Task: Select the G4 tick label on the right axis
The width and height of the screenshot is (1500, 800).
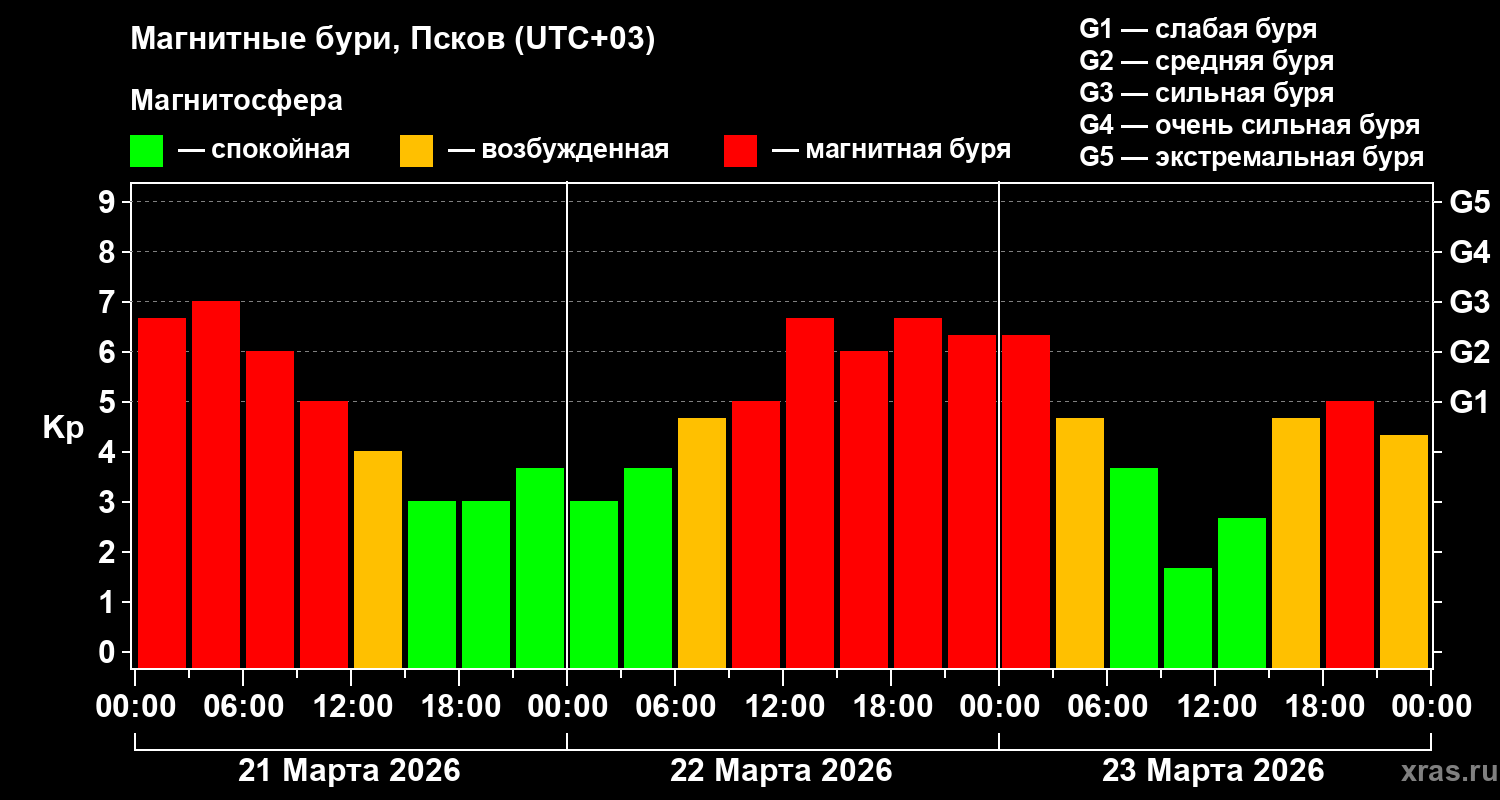Action: tap(1469, 252)
